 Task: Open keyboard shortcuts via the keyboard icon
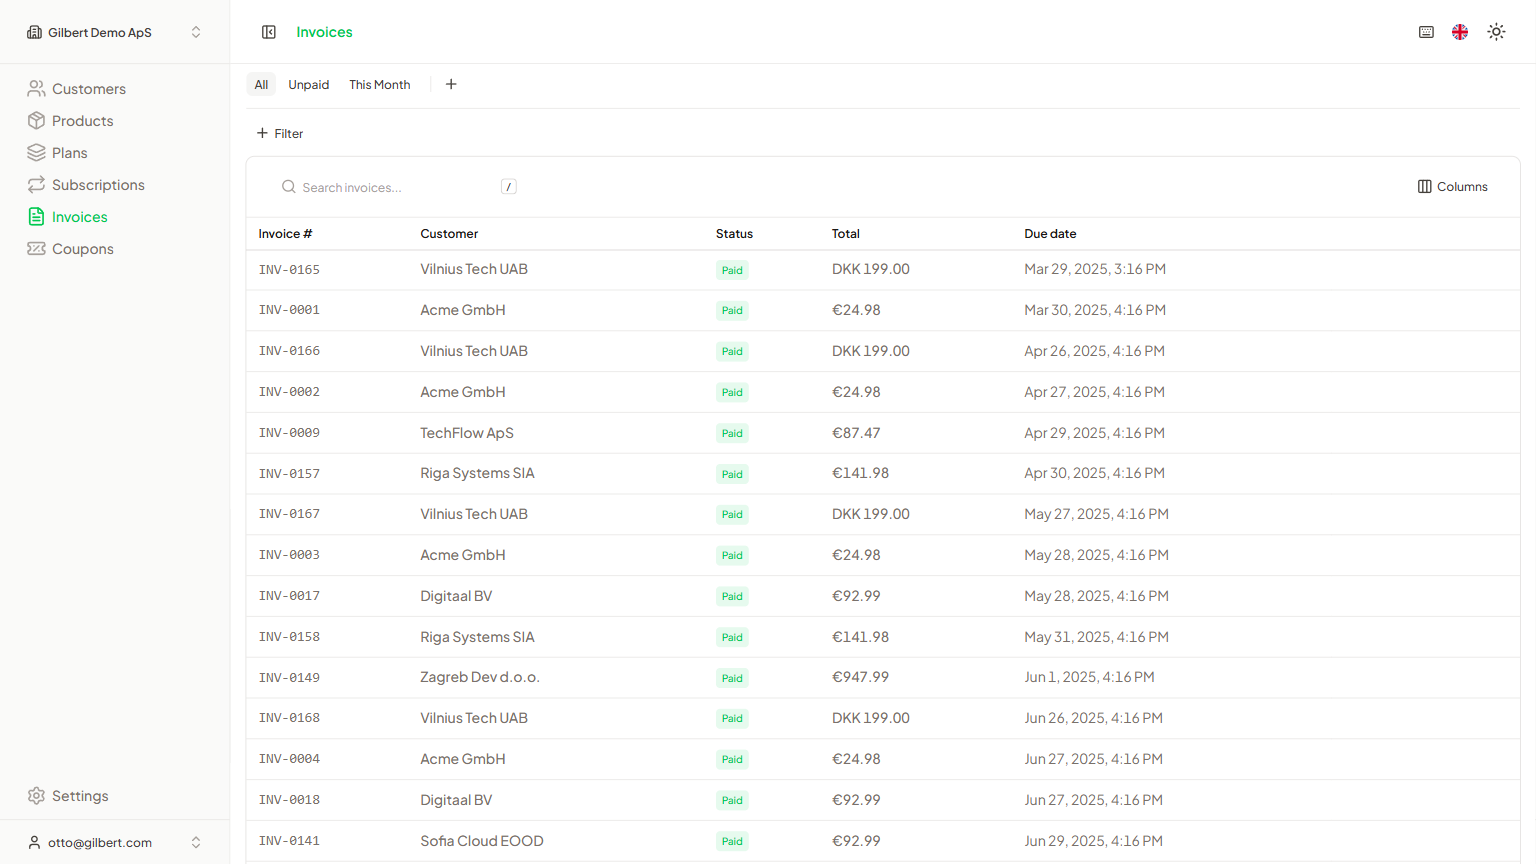tap(1425, 31)
